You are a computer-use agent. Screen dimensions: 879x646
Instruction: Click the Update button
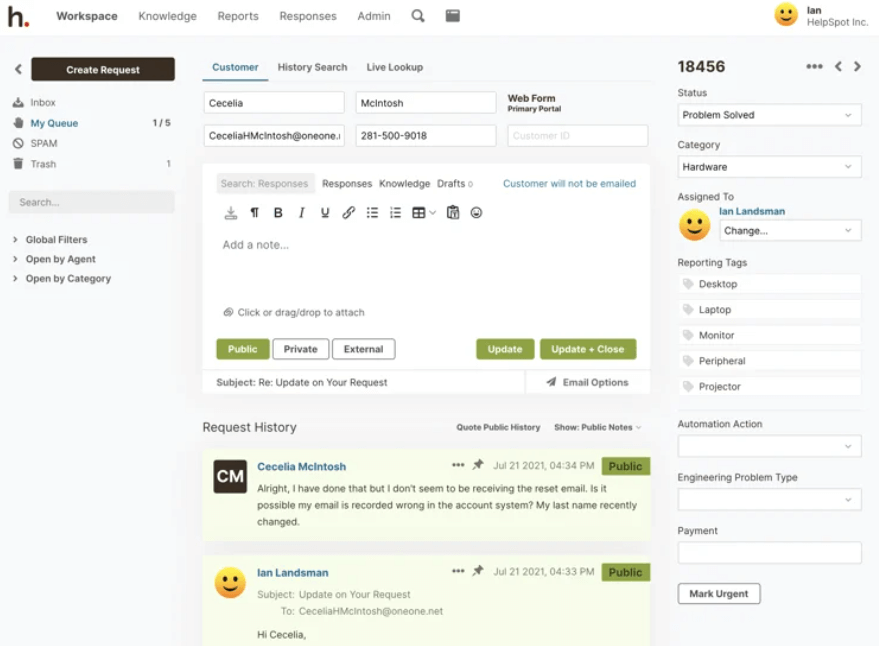(x=505, y=349)
